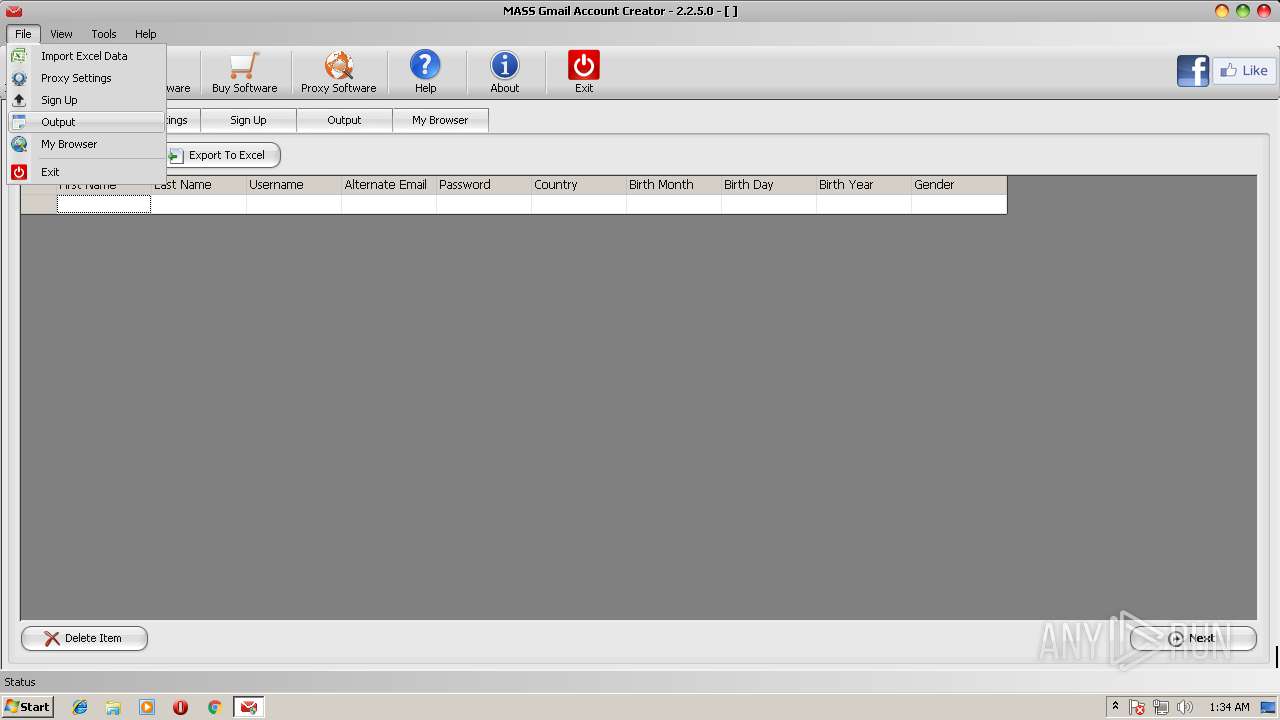The image size is (1280, 720).
Task: Switch to the Output tab
Action: tap(344, 120)
